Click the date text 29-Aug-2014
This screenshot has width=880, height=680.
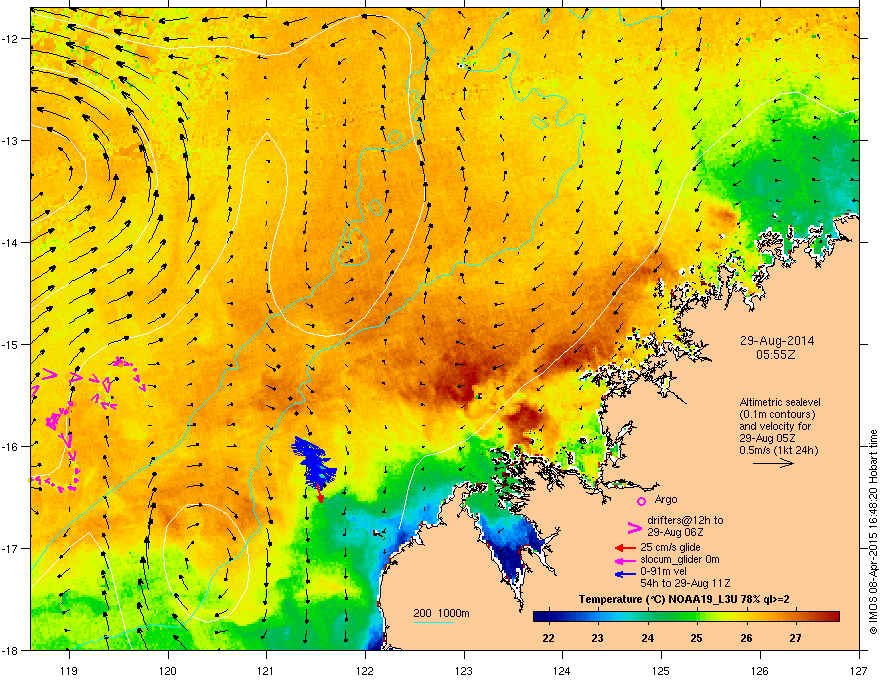coord(777,341)
